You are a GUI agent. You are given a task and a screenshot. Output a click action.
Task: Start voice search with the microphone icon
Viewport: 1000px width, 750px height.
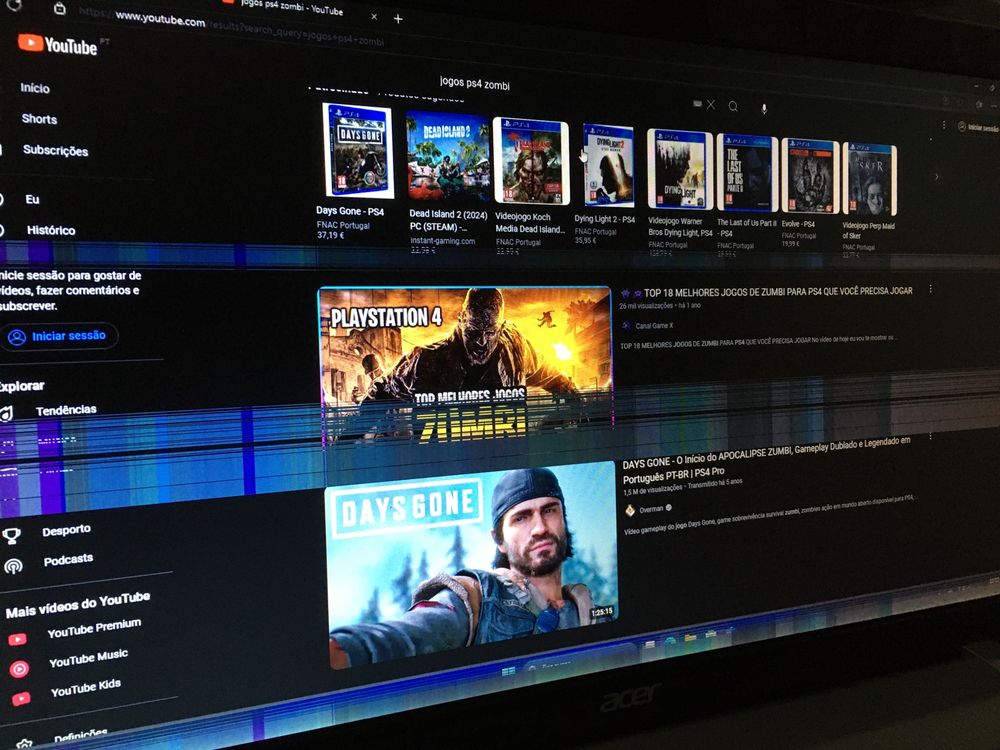(764, 108)
